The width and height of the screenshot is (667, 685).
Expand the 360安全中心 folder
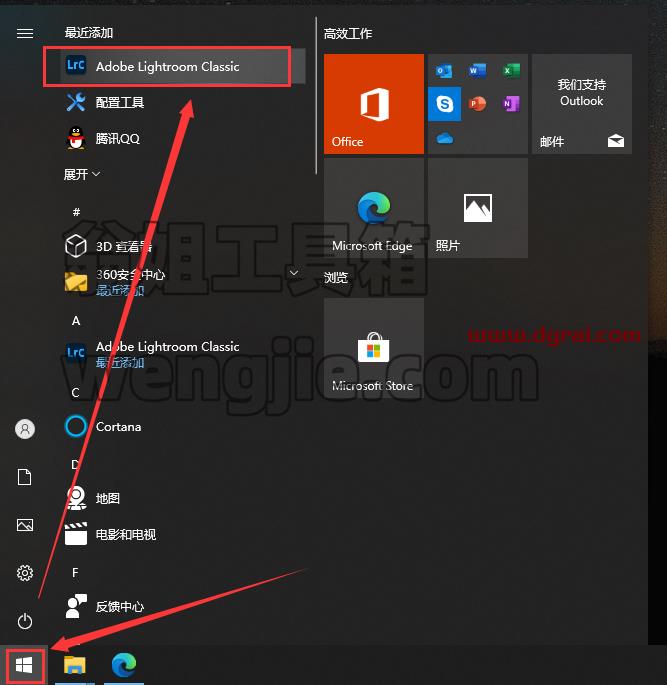(294, 273)
